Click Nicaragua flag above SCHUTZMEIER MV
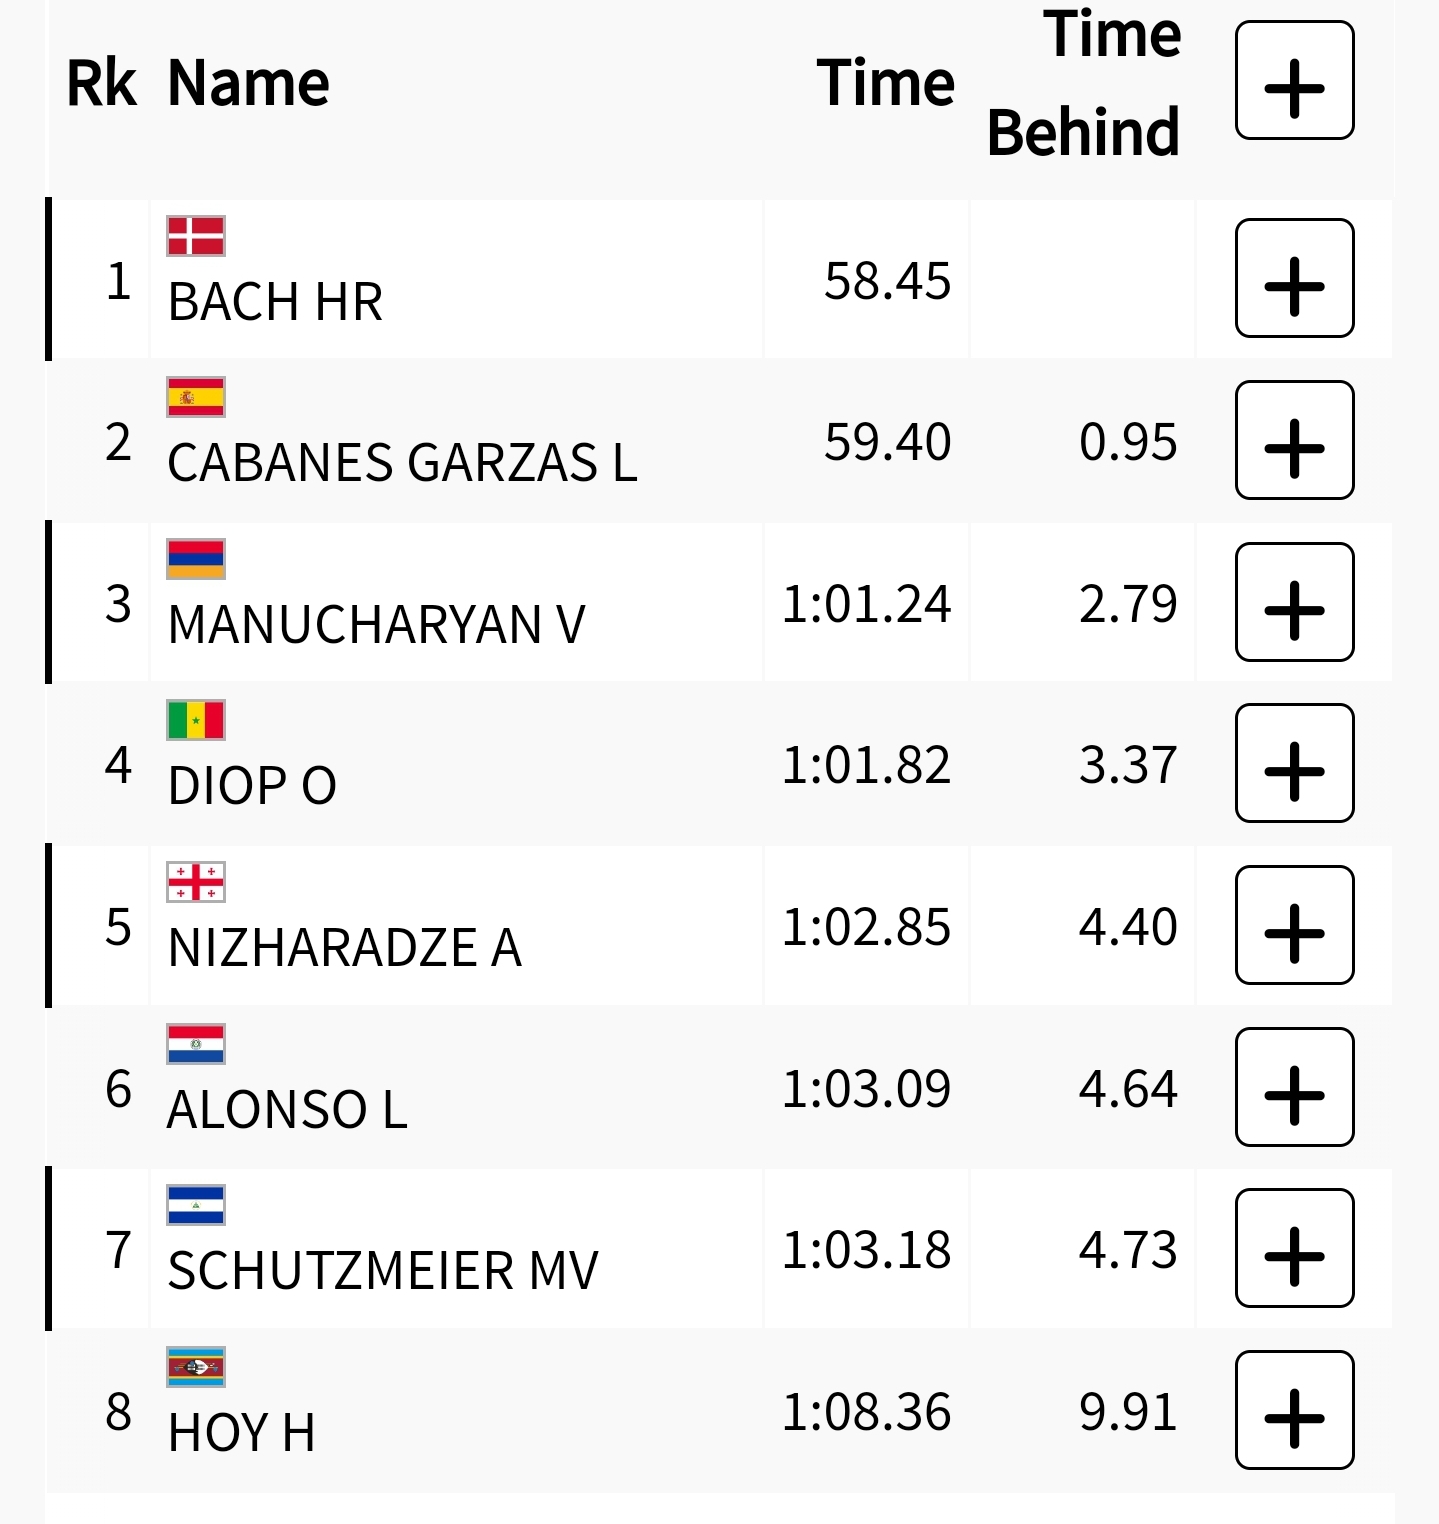 pos(196,1205)
